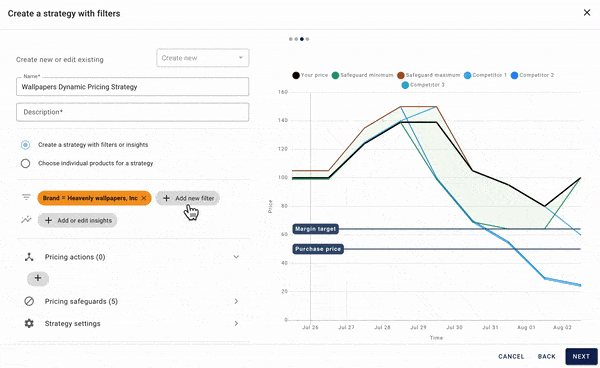
Task: Click the Strategy settings gear icon
Action: (x=29, y=324)
